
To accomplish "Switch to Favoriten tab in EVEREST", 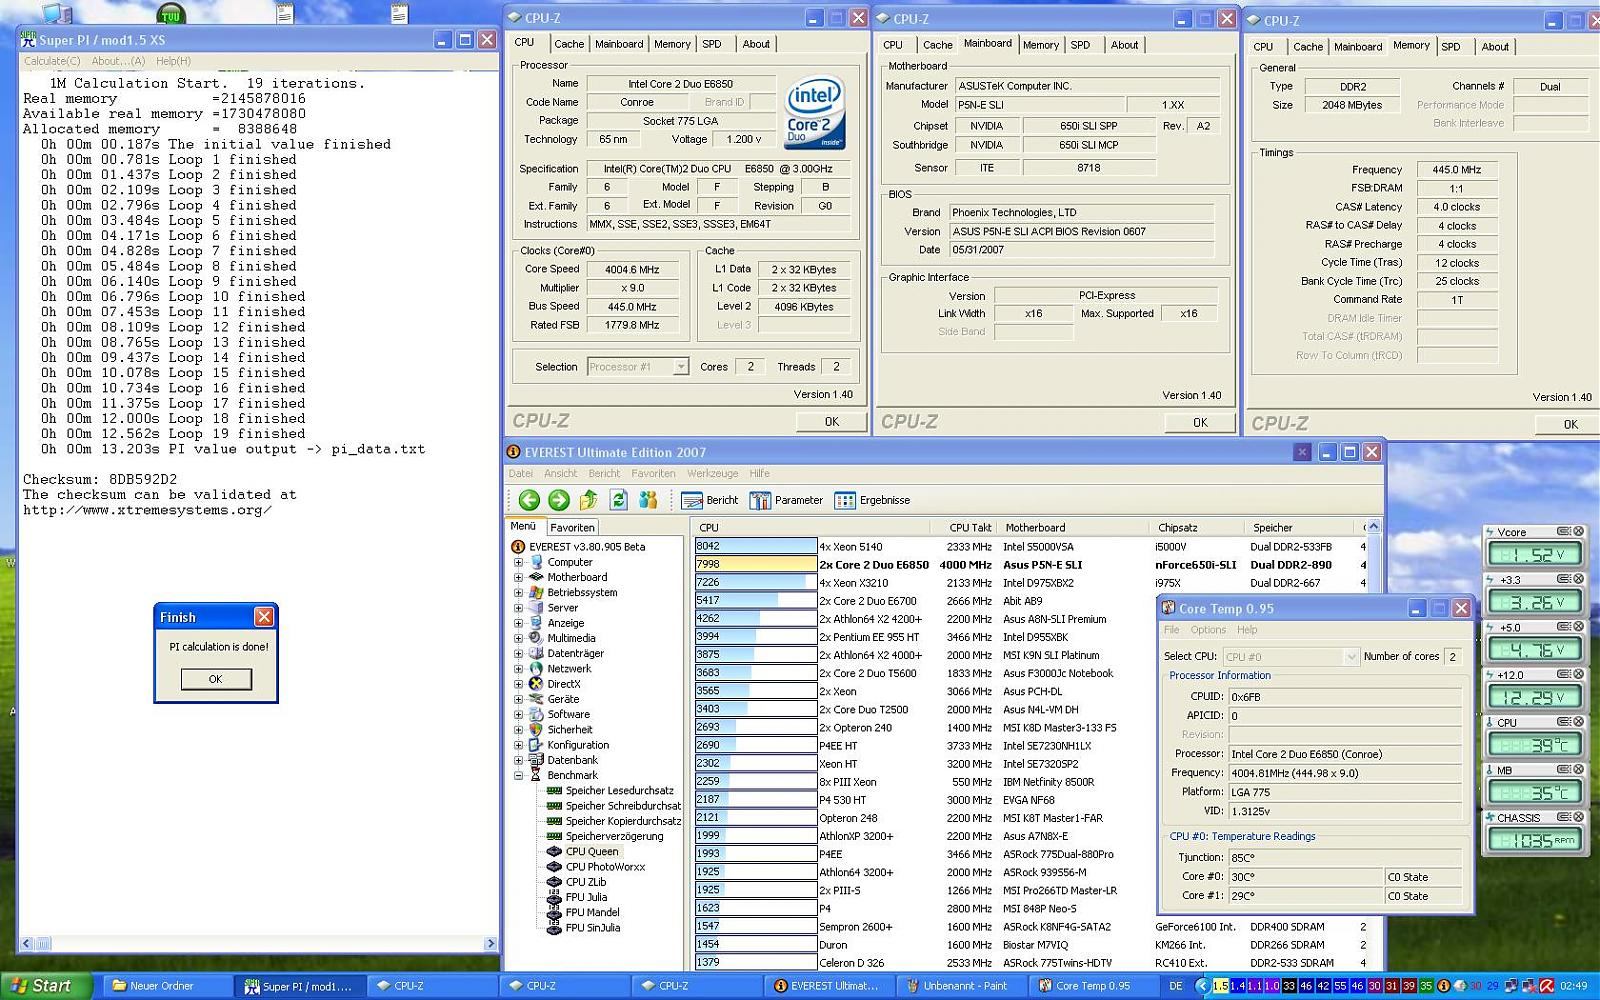I will 572,527.
